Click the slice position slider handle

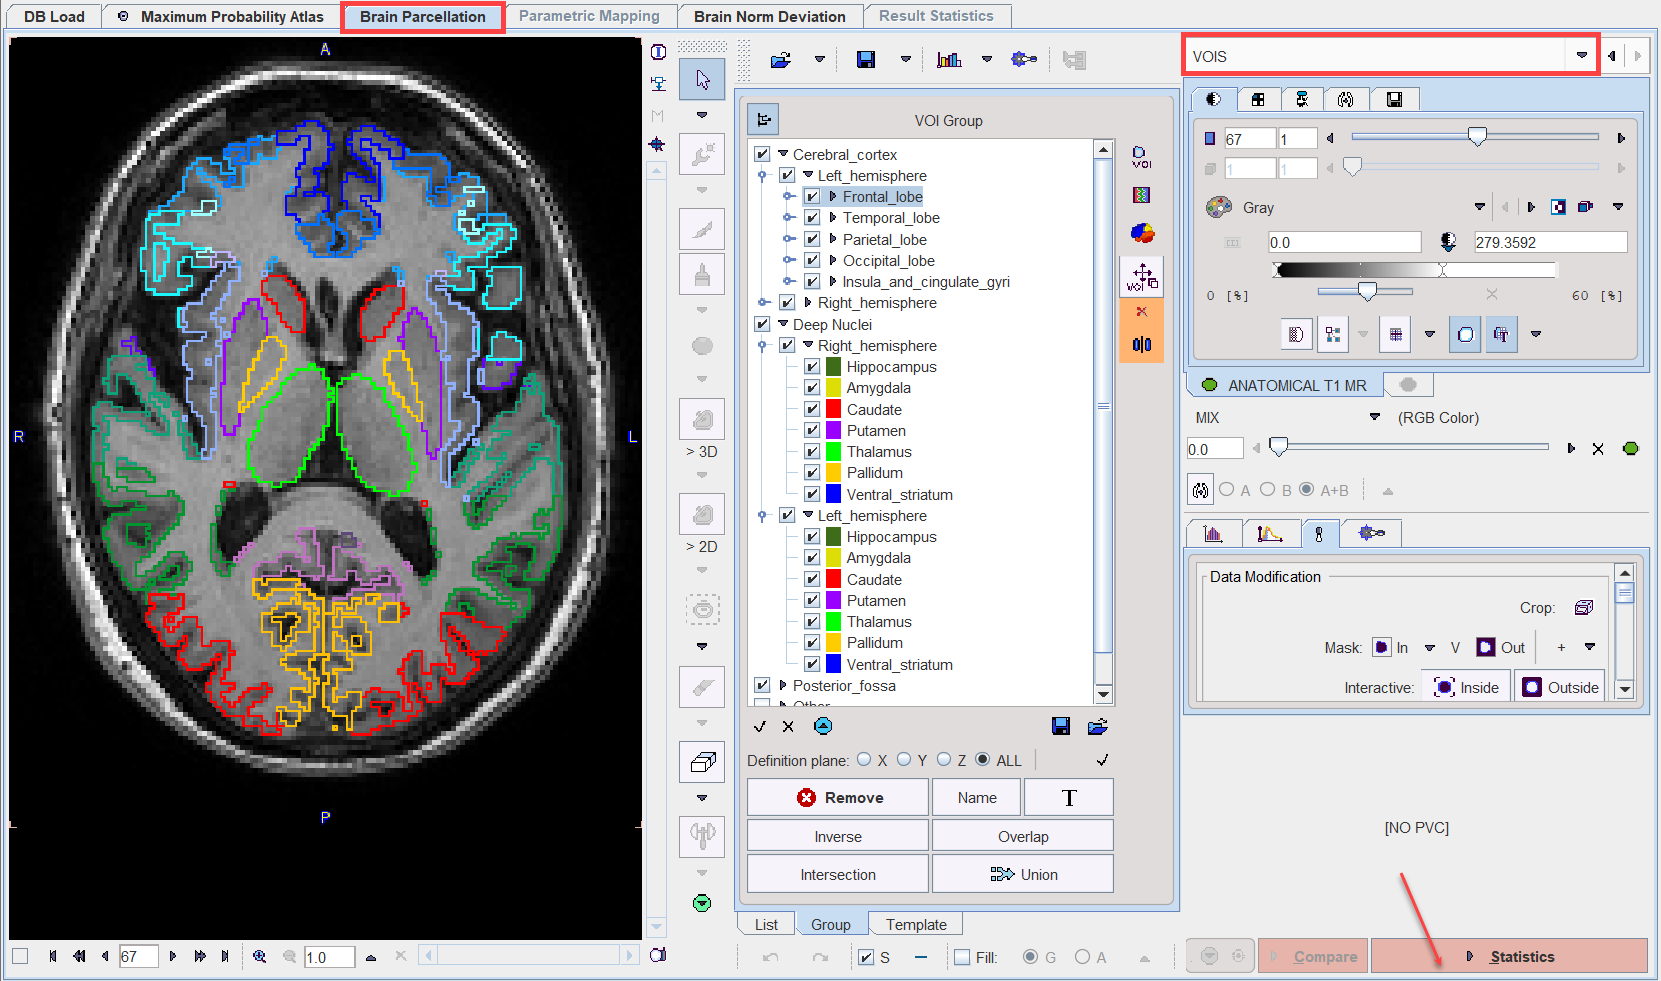[1477, 137]
